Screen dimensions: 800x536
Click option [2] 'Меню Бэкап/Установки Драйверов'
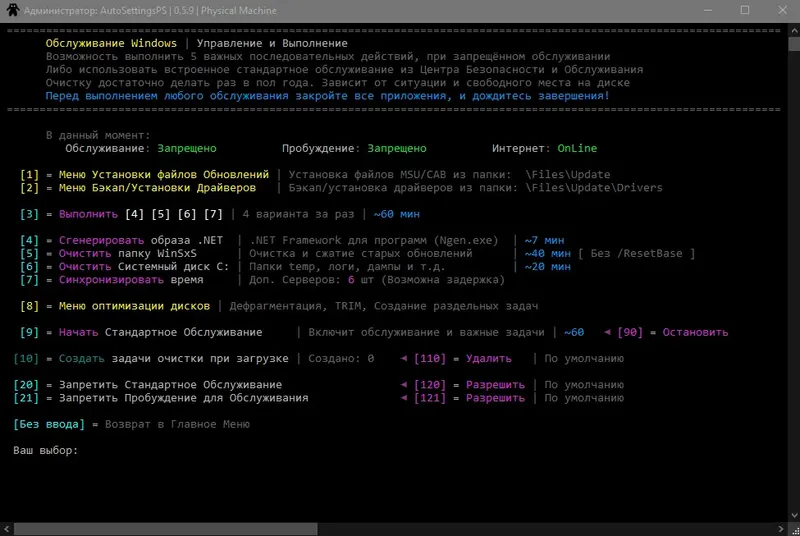coord(138,188)
